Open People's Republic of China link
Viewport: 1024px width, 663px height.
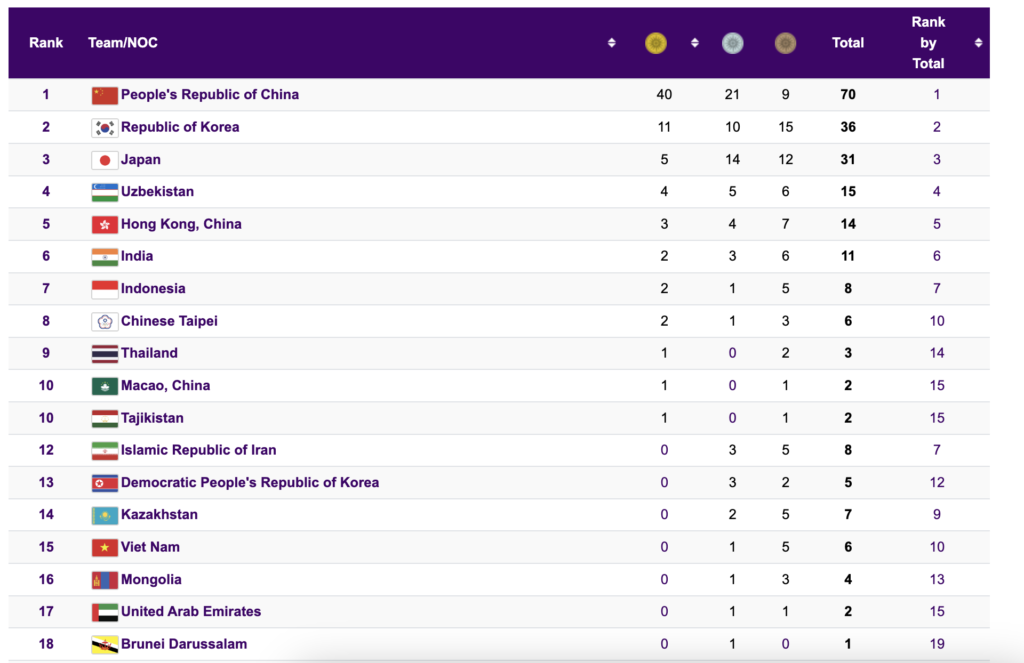point(210,95)
